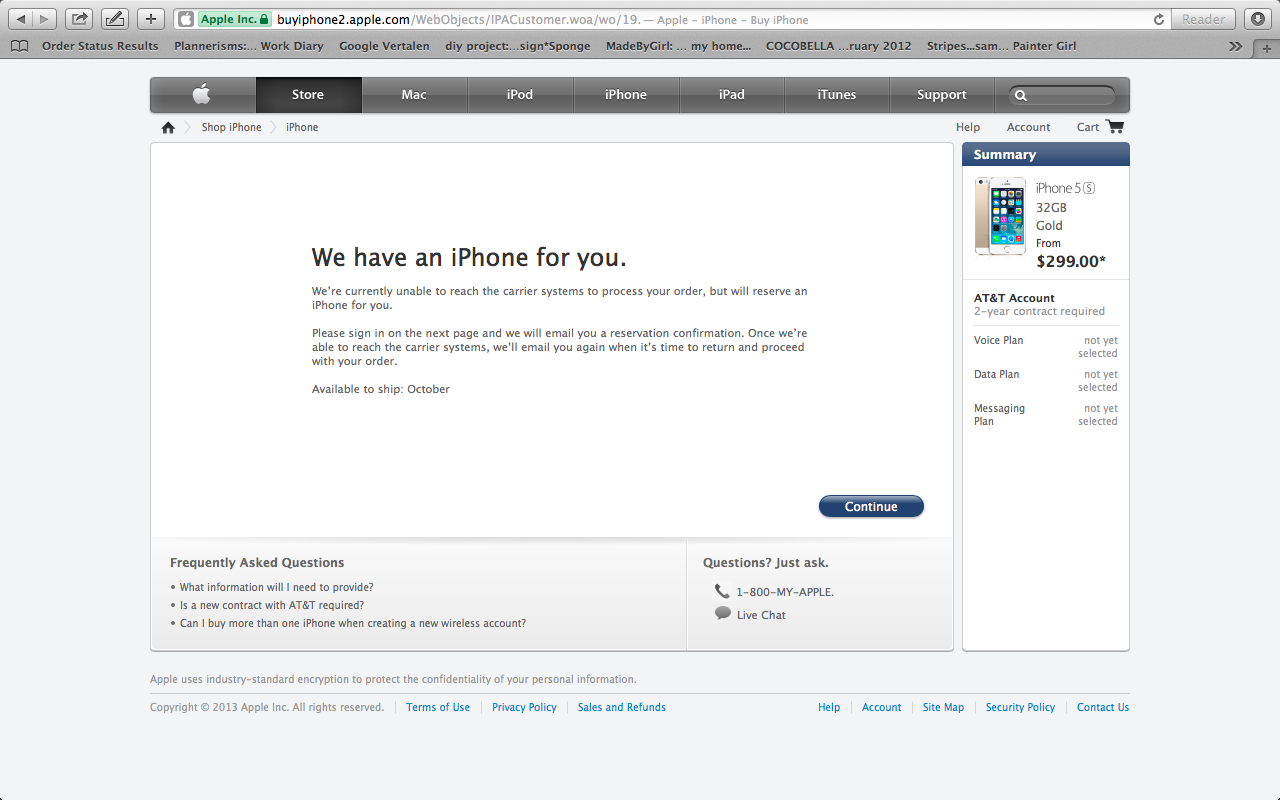Click the Cart text link
The image size is (1280, 800).
1088,127
